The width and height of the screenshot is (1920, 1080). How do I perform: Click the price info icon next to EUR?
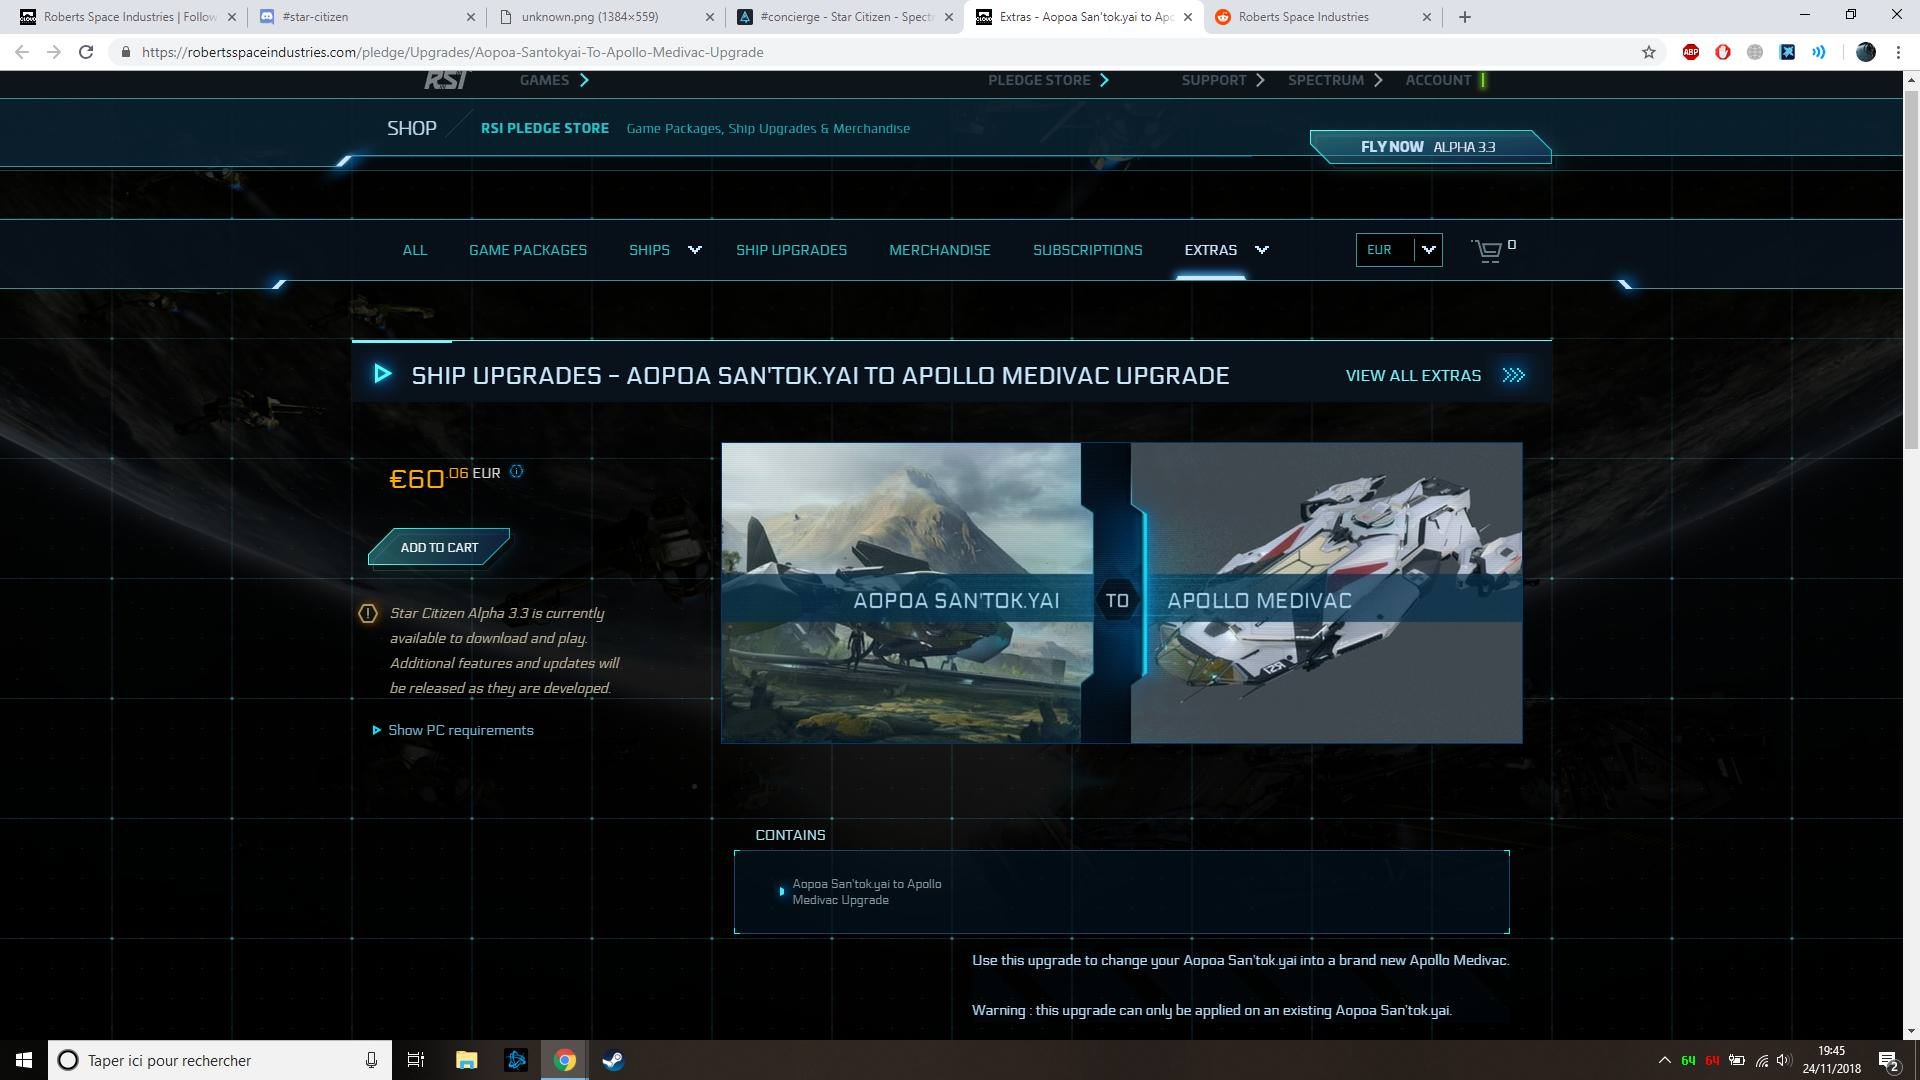point(516,472)
